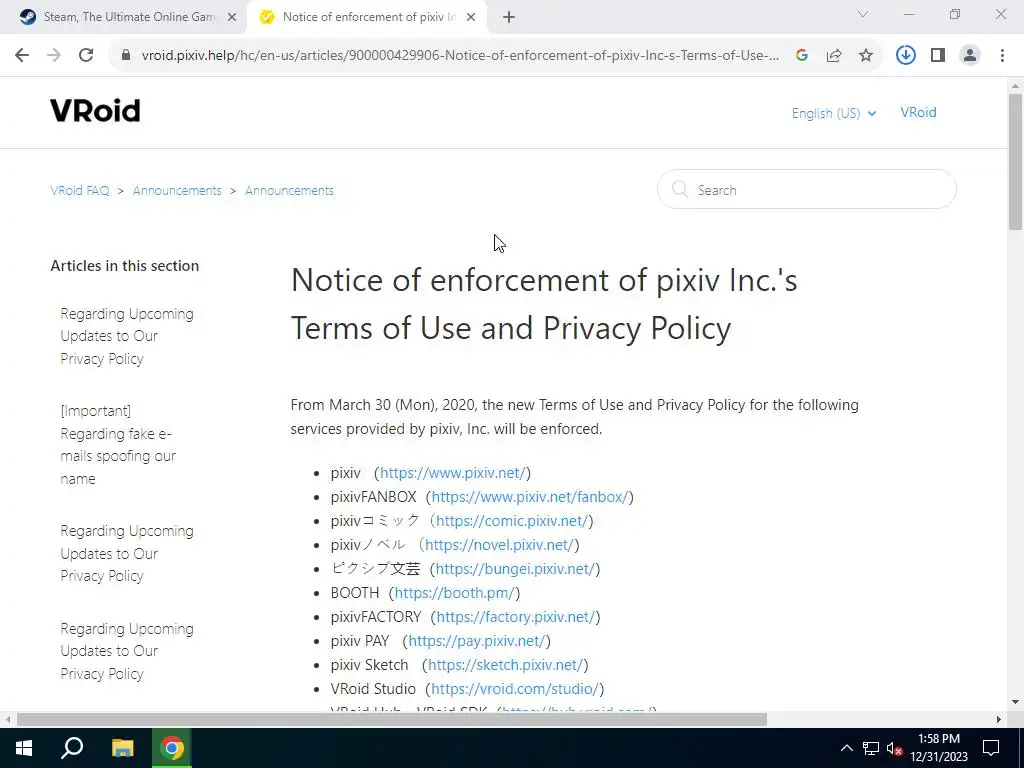Click the horizontal scrollbar thumb
The height and width of the screenshot is (768, 1024).
point(392,720)
